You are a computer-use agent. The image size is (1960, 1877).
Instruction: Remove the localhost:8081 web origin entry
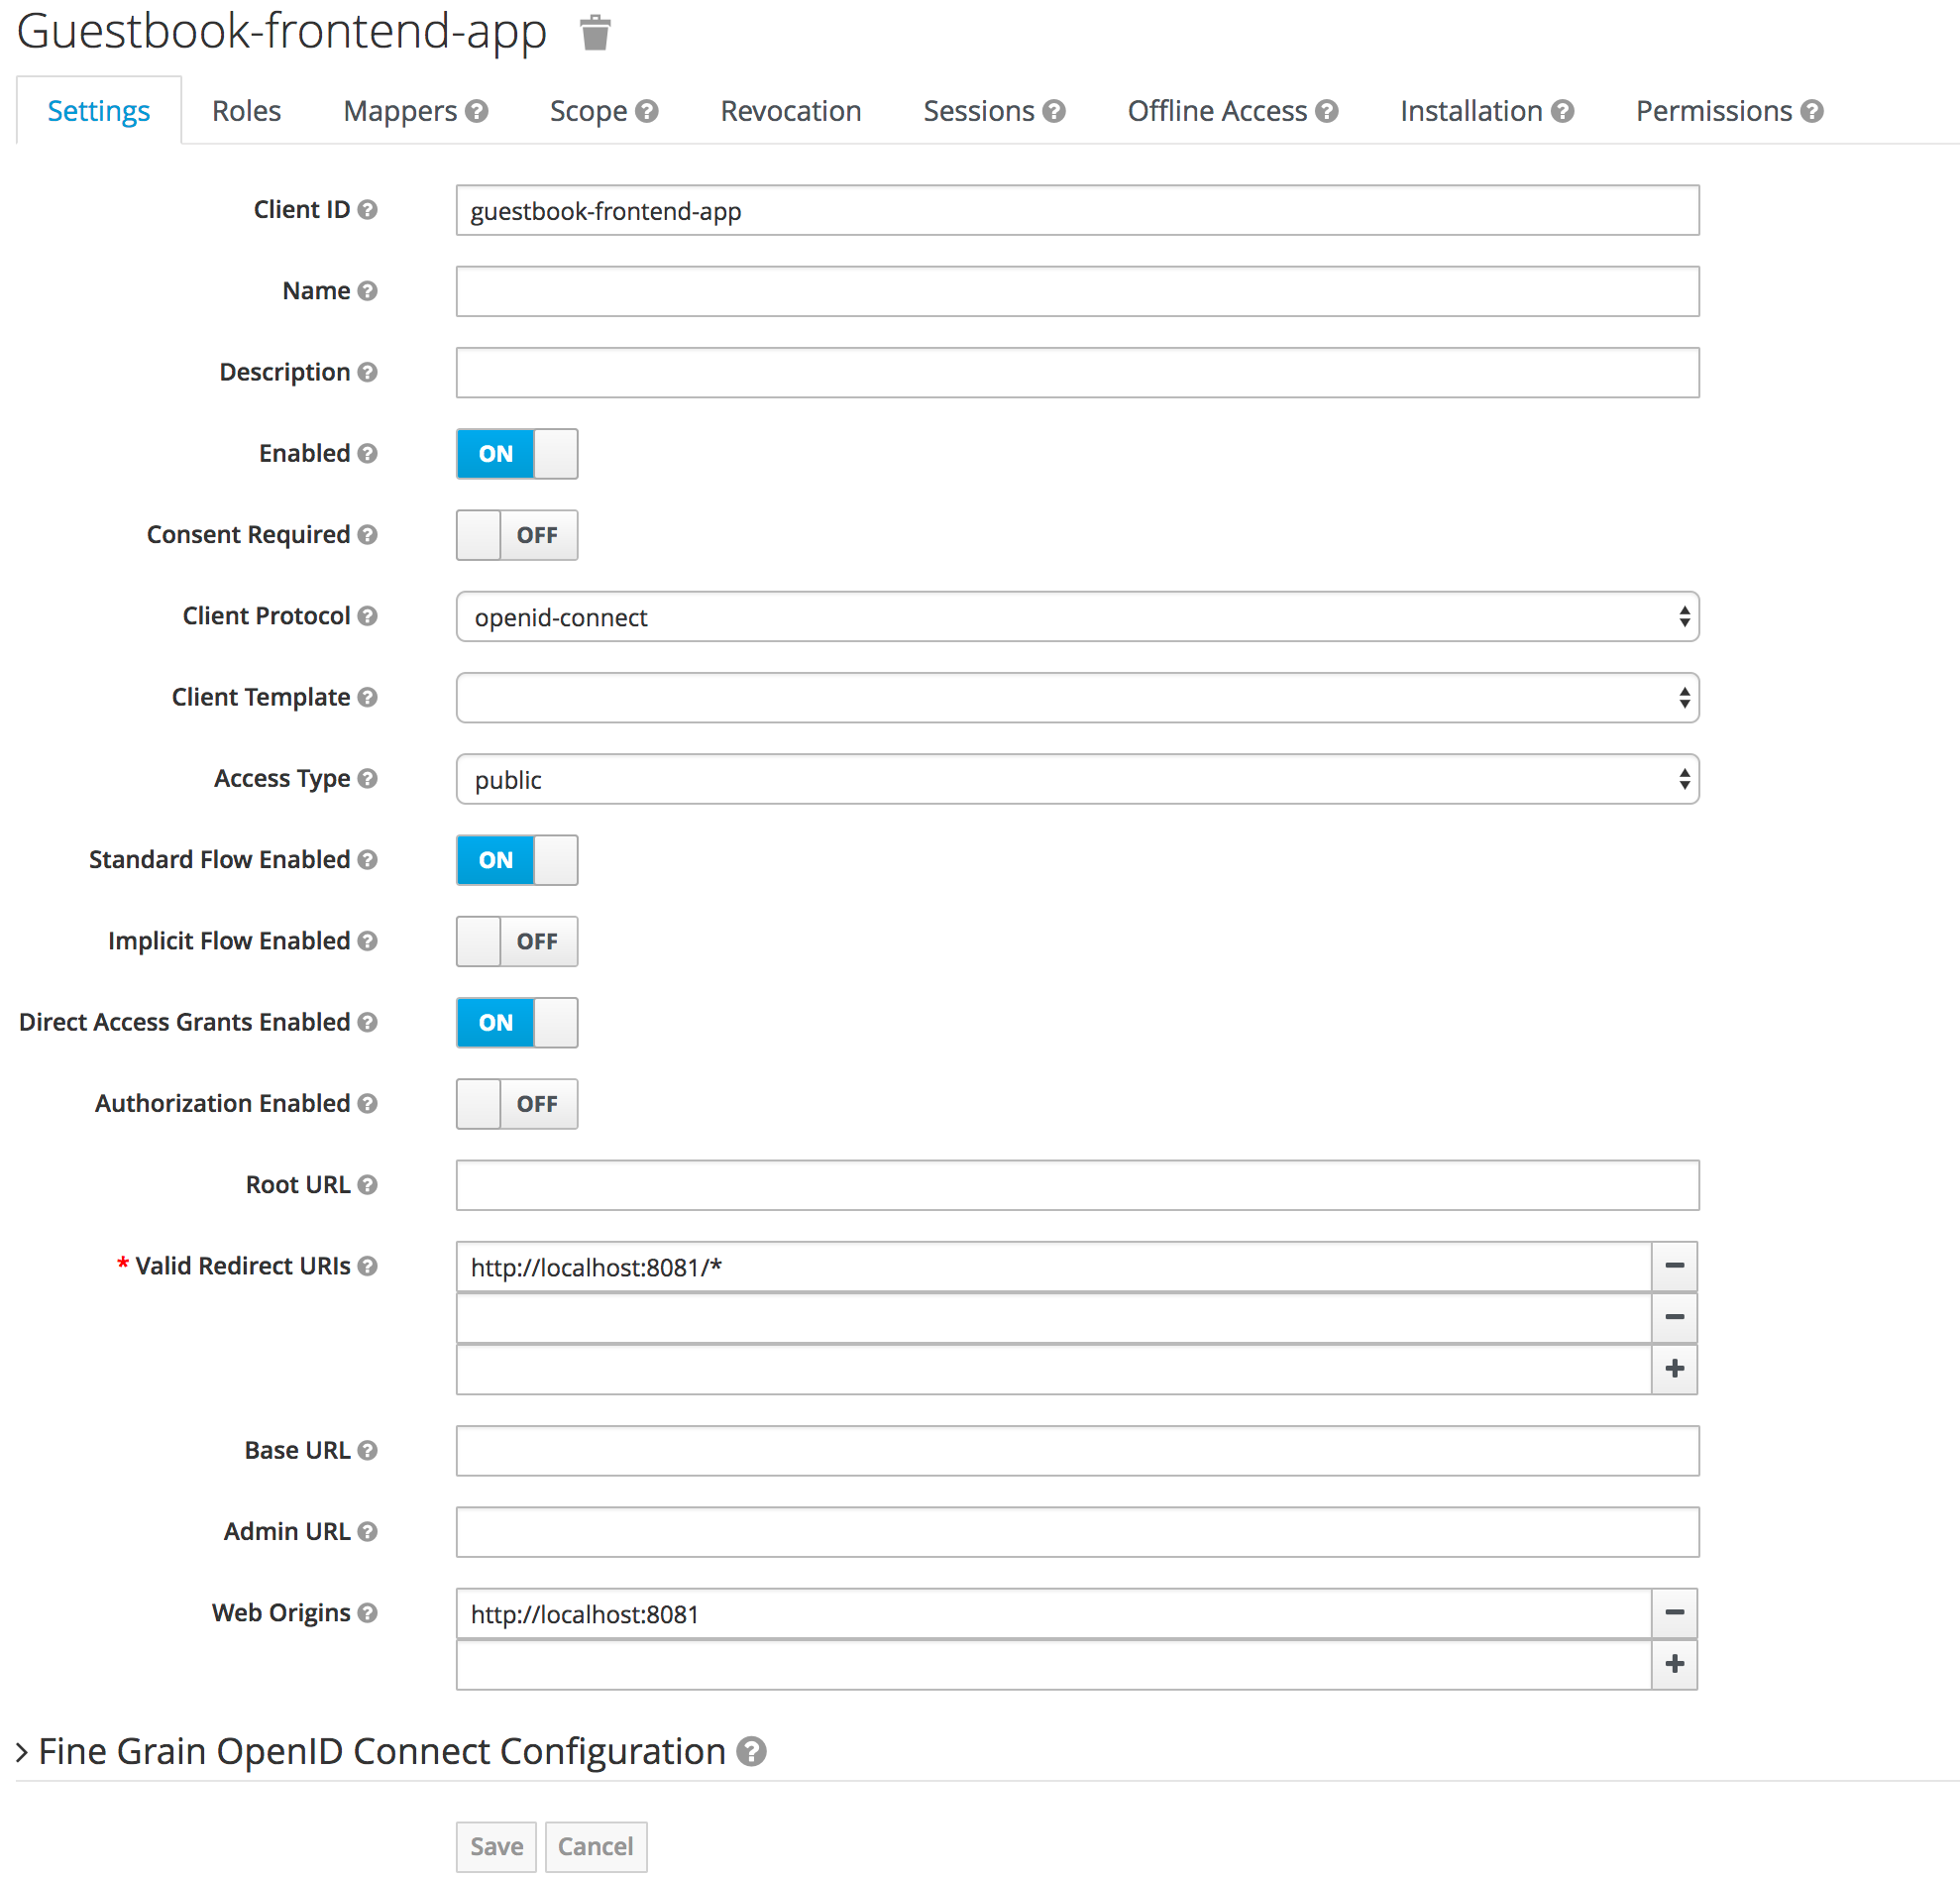(x=1674, y=1612)
